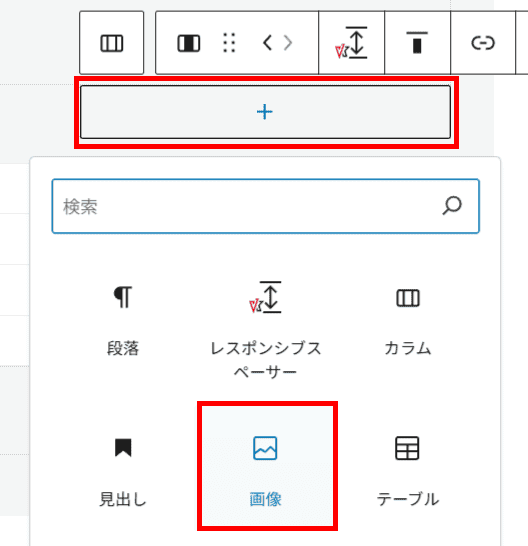Move column left with left chevron
528x546 pixels.
pyautogui.click(x=267, y=43)
